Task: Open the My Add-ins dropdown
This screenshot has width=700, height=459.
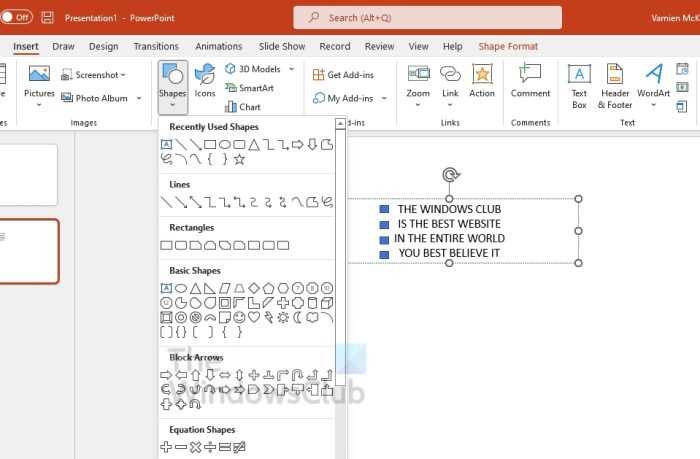Action: click(x=384, y=98)
